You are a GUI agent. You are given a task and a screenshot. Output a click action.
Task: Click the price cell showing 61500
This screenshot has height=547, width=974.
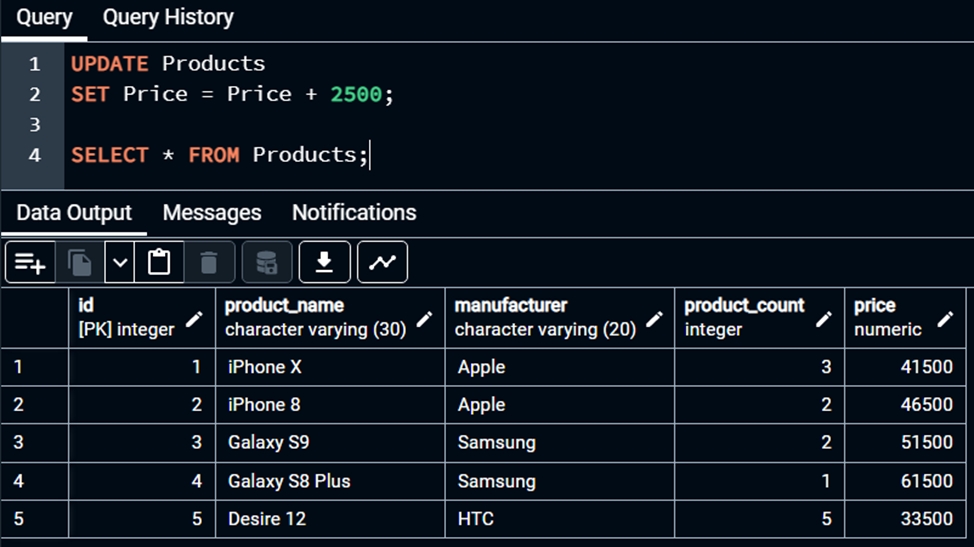coord(908,481)
